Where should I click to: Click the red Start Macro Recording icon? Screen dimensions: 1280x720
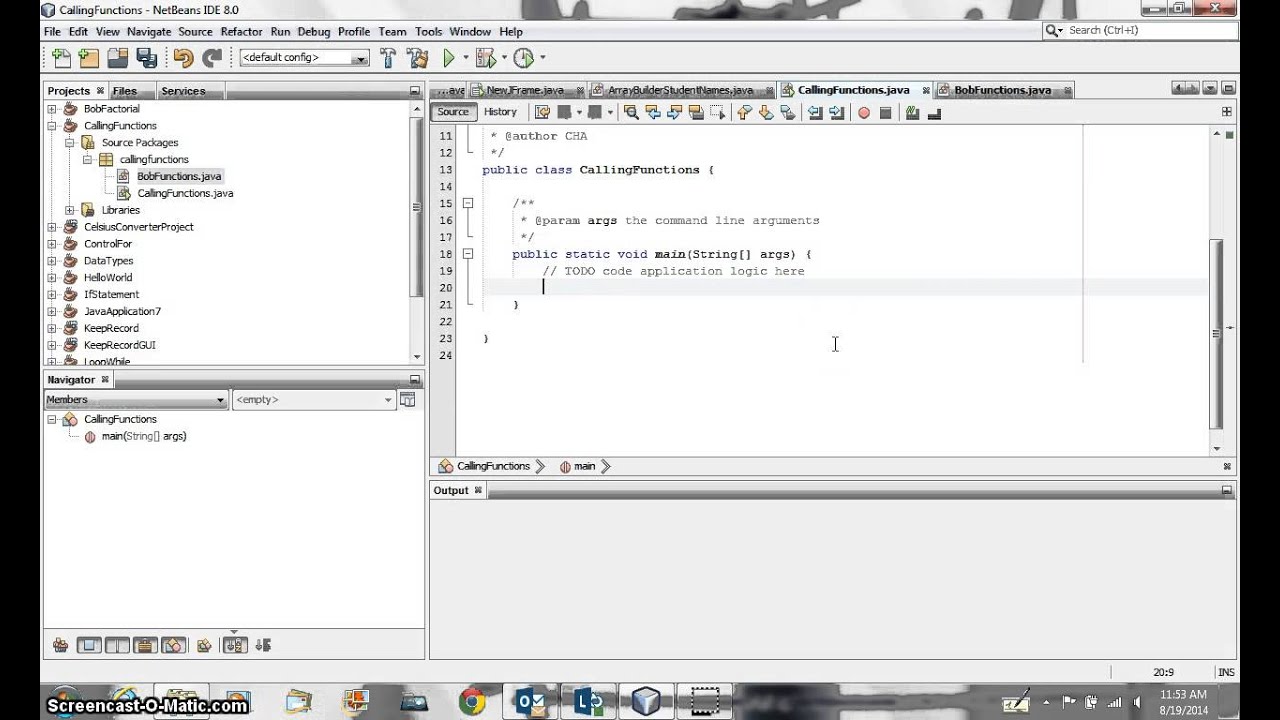tap(864, 113)
